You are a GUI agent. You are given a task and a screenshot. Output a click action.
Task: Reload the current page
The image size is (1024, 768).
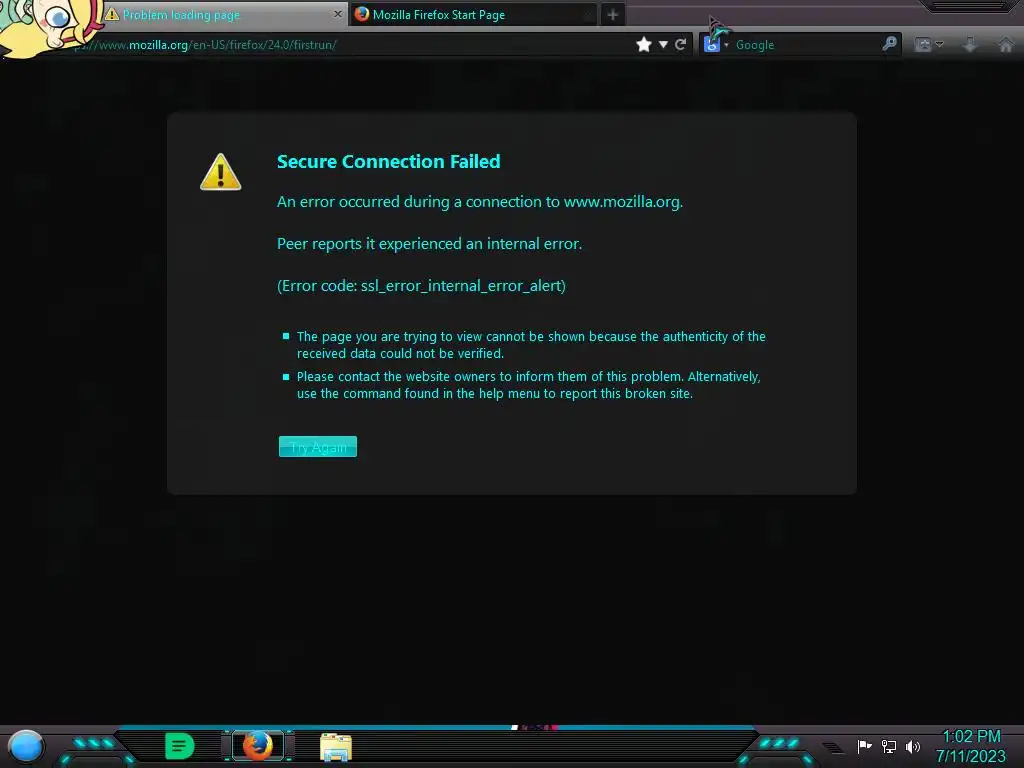680,44
